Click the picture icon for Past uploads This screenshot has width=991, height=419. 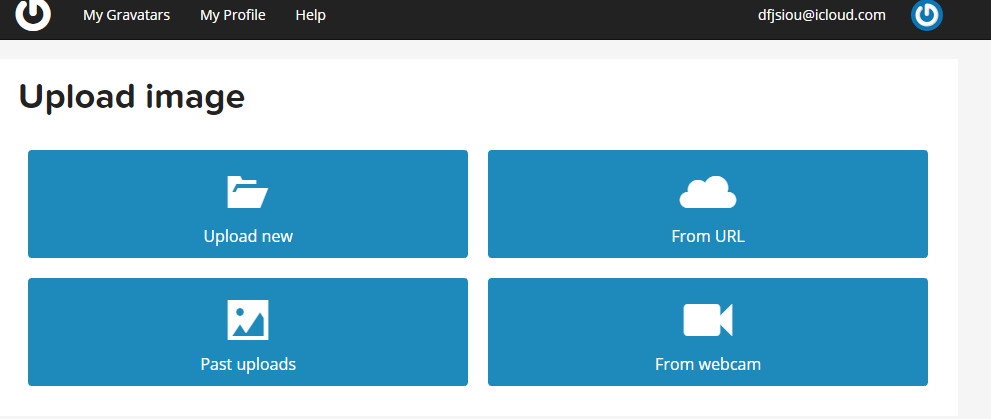[248, 320]
